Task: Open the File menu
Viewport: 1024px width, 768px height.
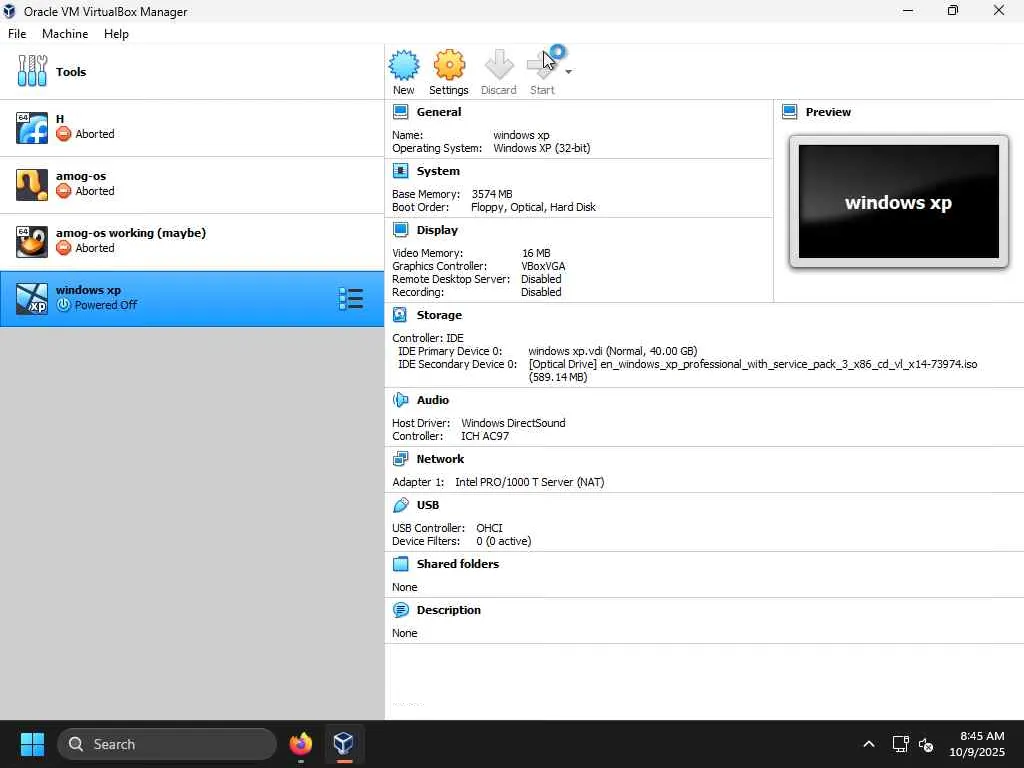Action: (17, 34)
